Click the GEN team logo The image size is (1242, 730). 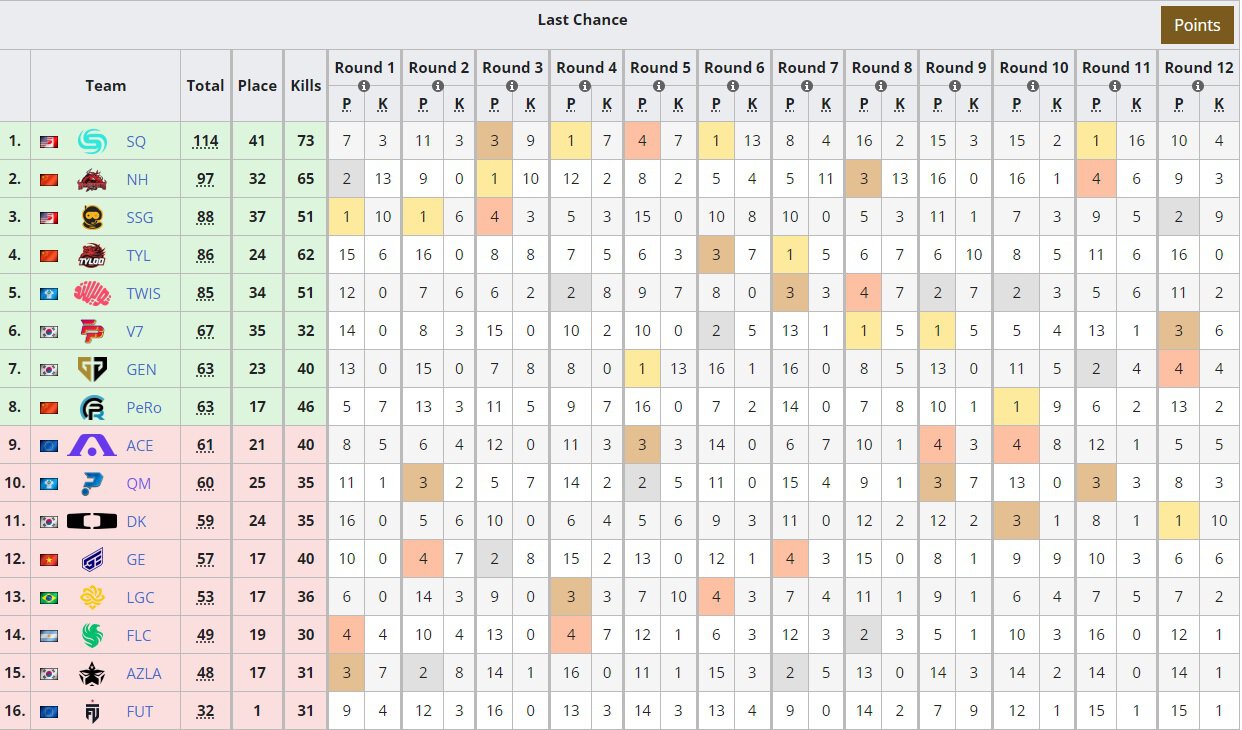tap(92, 369)
